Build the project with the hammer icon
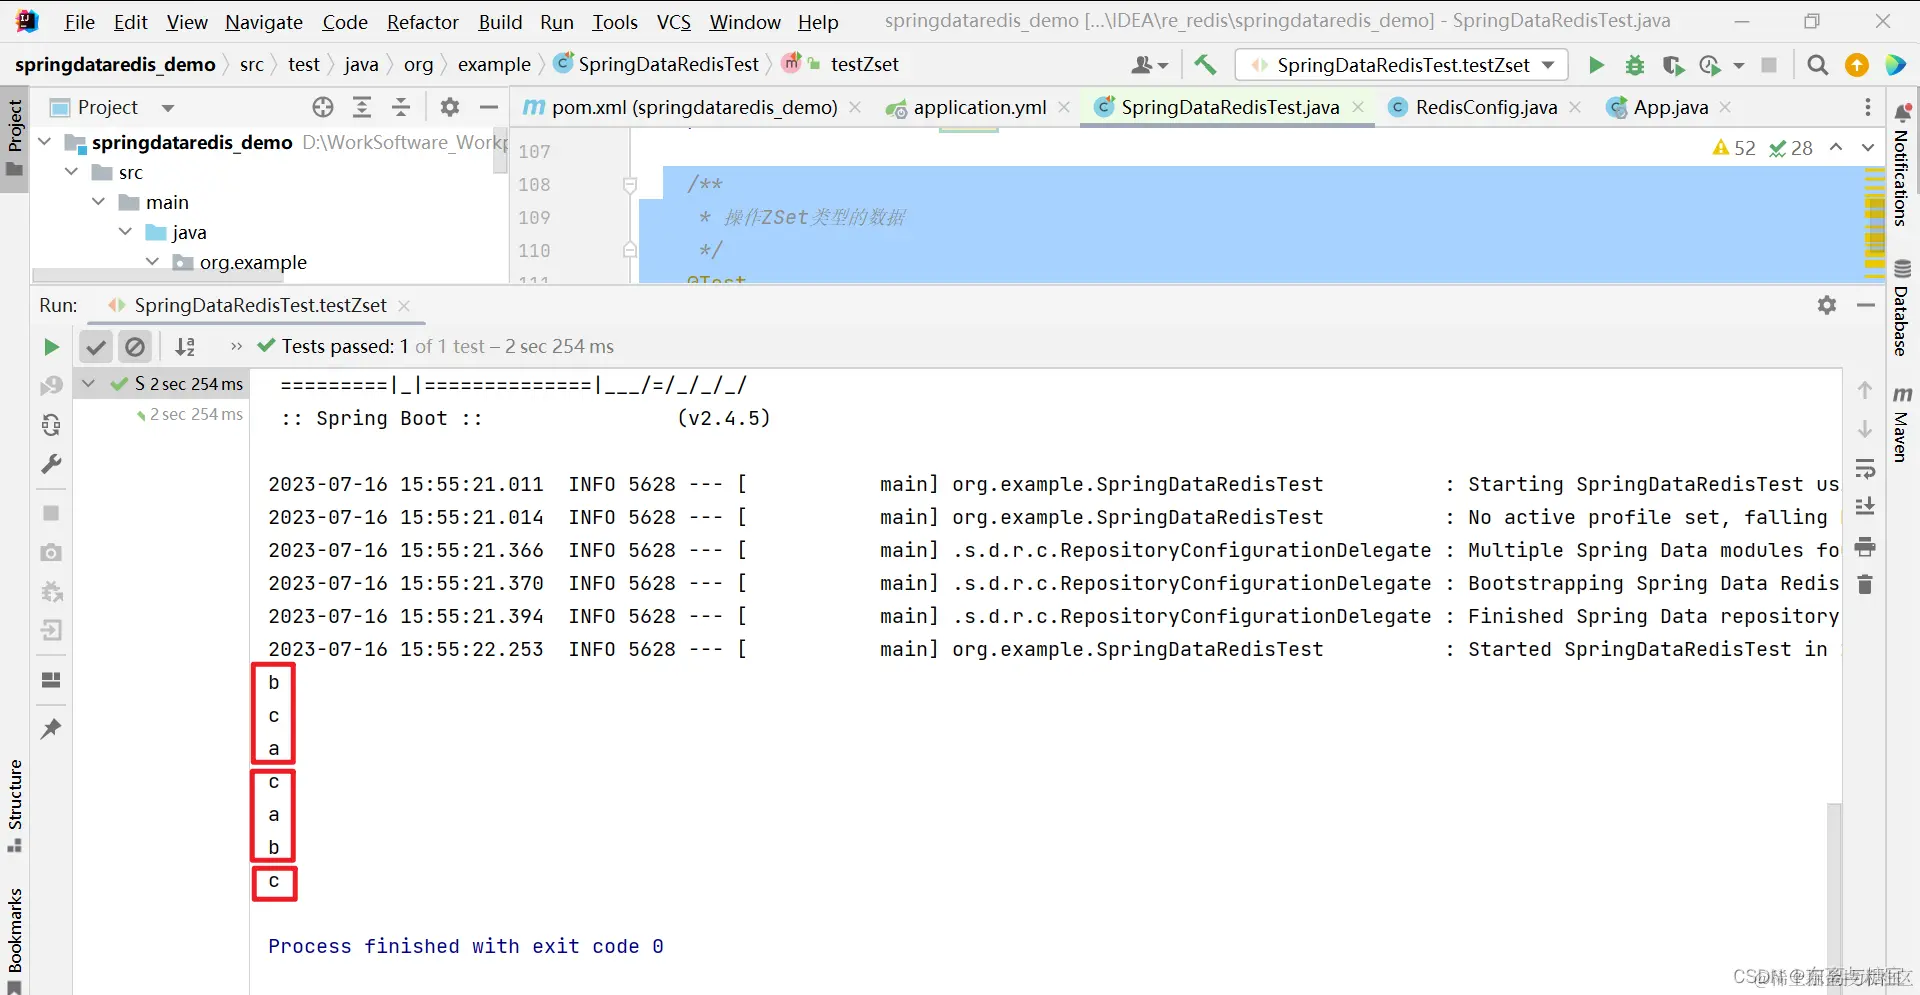 click(1206, 65)
